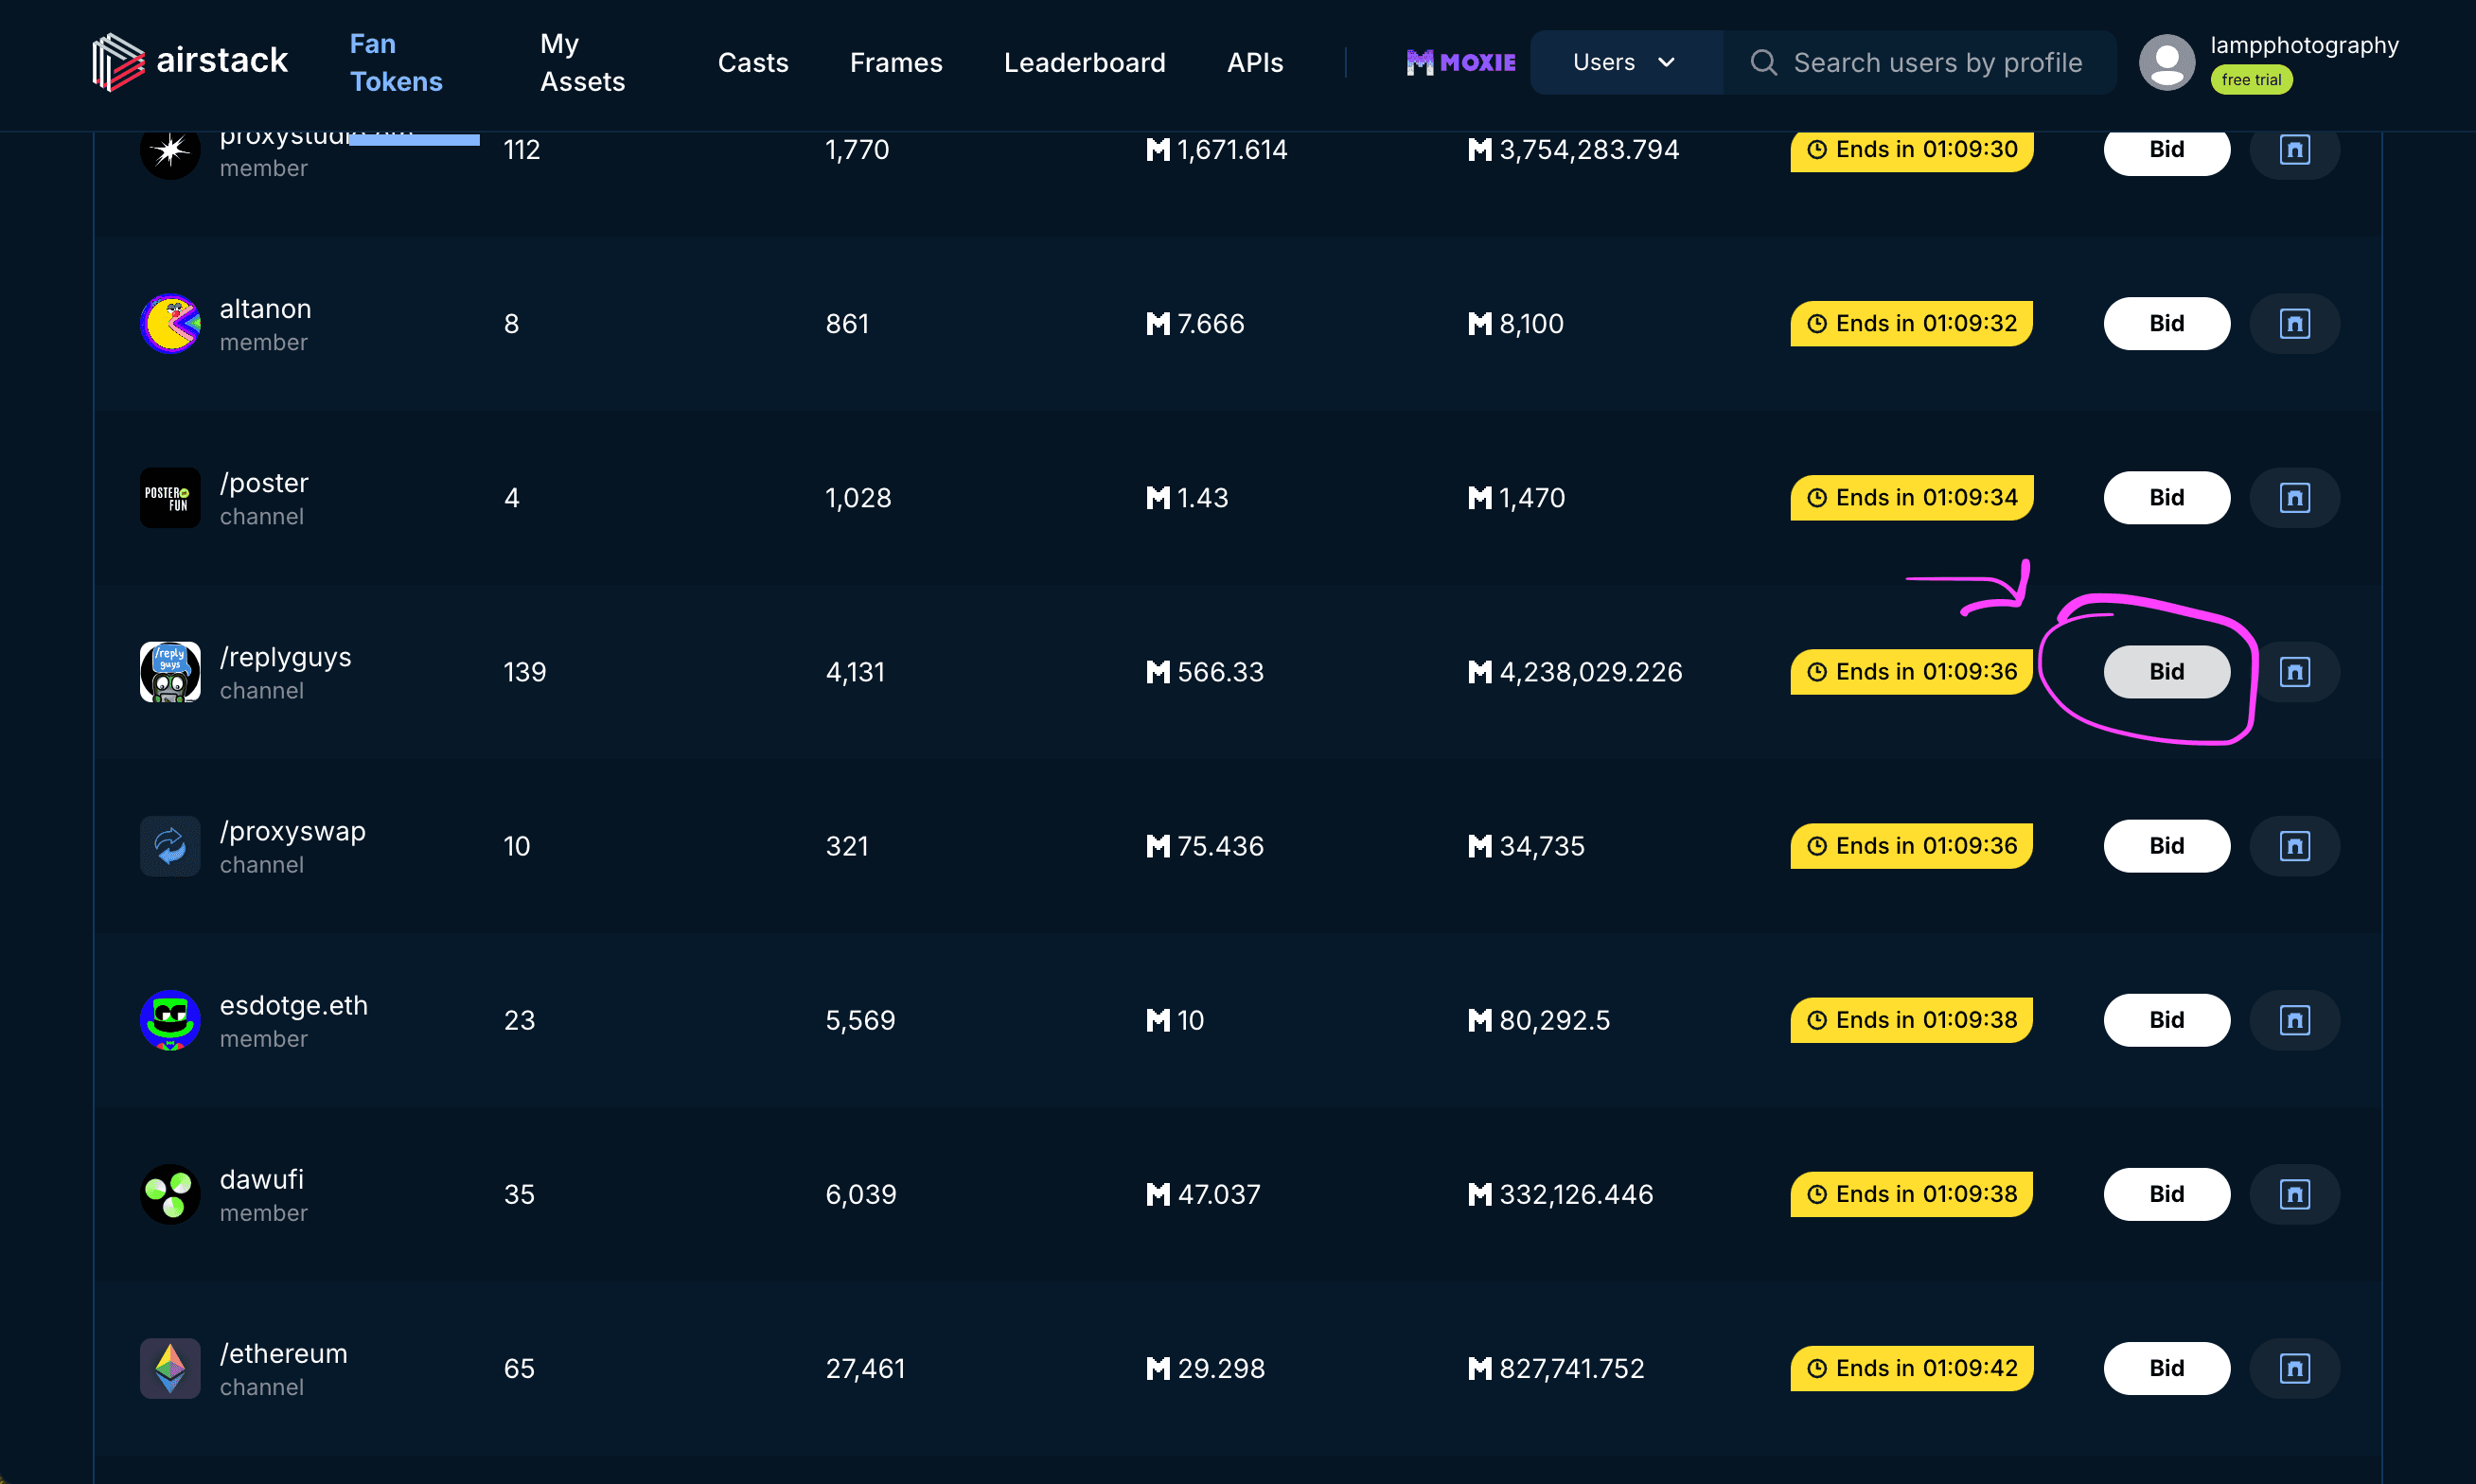
Task: Open the Leaderboard page
Action: (1085, 63)
